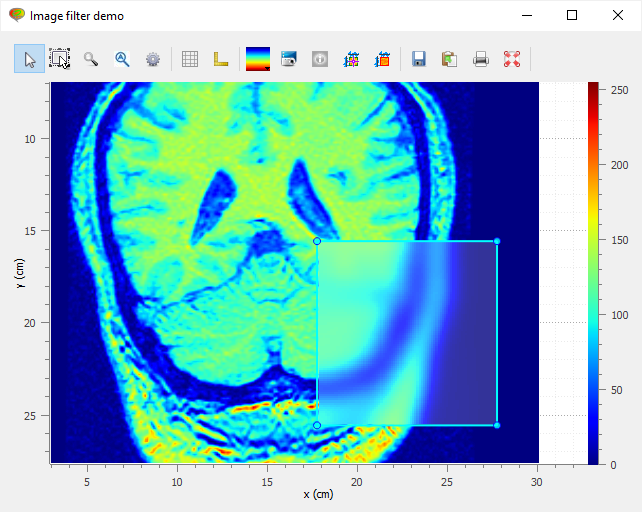Open the red cross help icon

[512, 59]
